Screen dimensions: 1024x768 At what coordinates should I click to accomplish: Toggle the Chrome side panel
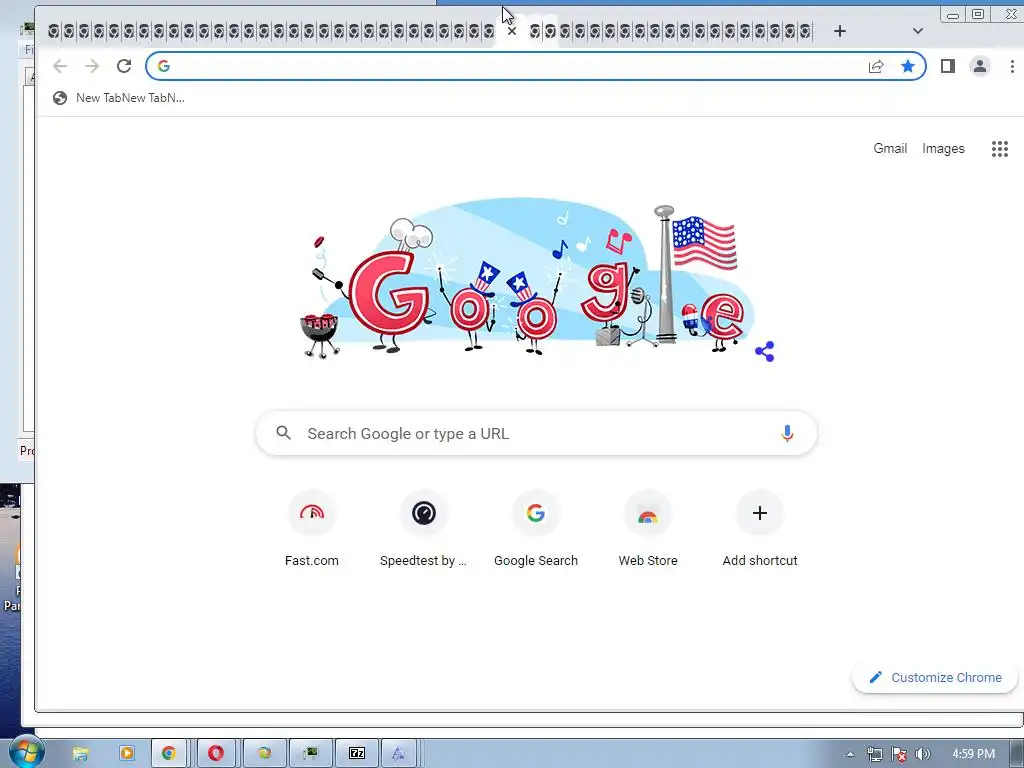click(948, 66)
